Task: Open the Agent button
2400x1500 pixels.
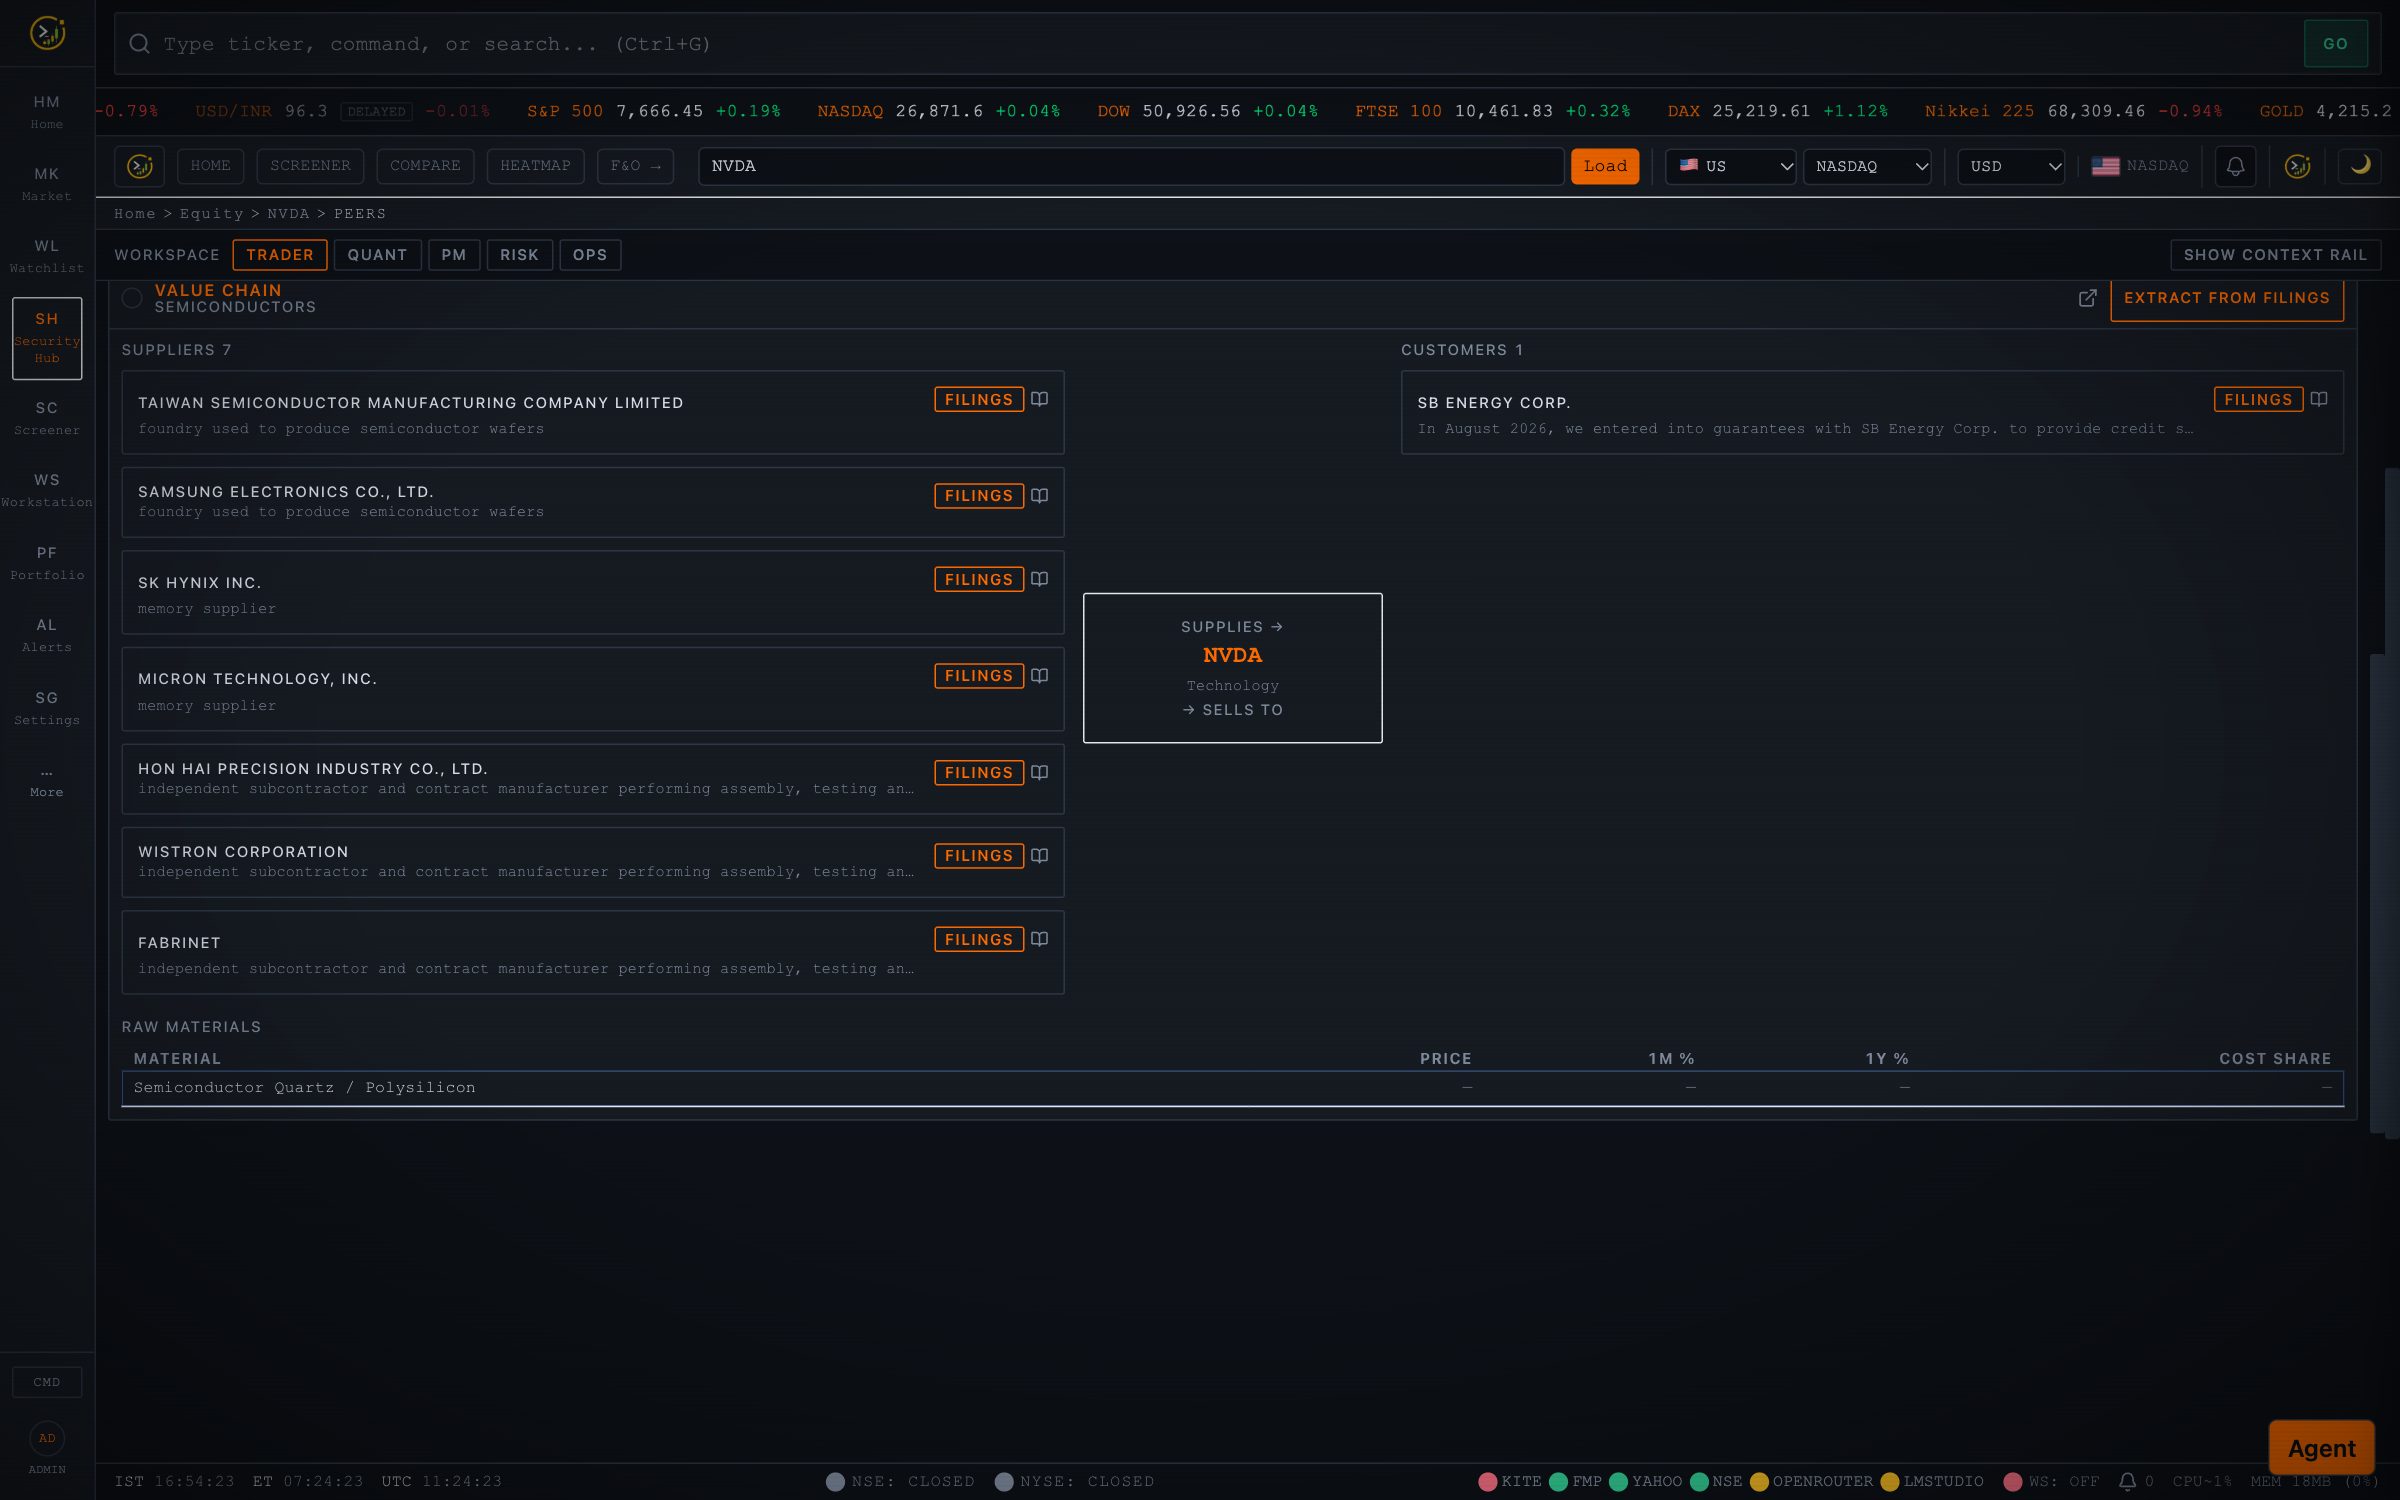Action: point(2322,1447)
